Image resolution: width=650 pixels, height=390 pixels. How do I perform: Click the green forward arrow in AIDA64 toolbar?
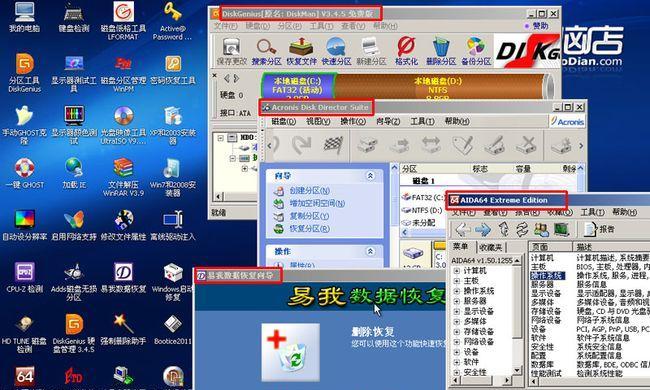click(483, 229)
